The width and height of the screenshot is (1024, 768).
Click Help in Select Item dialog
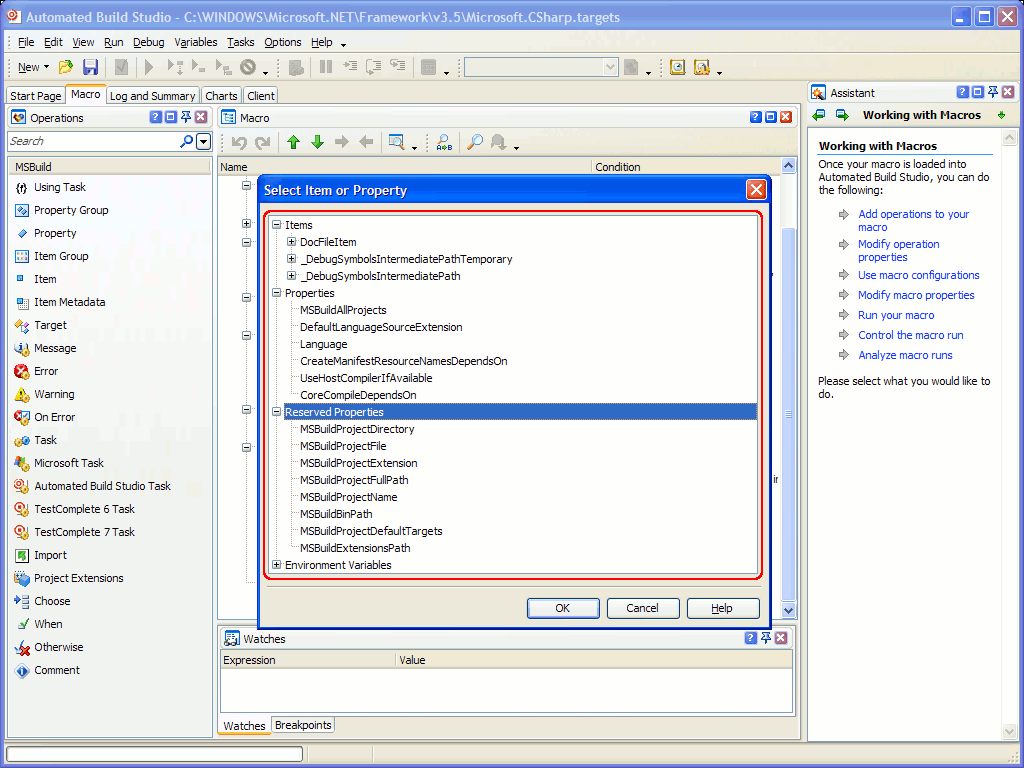[x=722, y=608]
